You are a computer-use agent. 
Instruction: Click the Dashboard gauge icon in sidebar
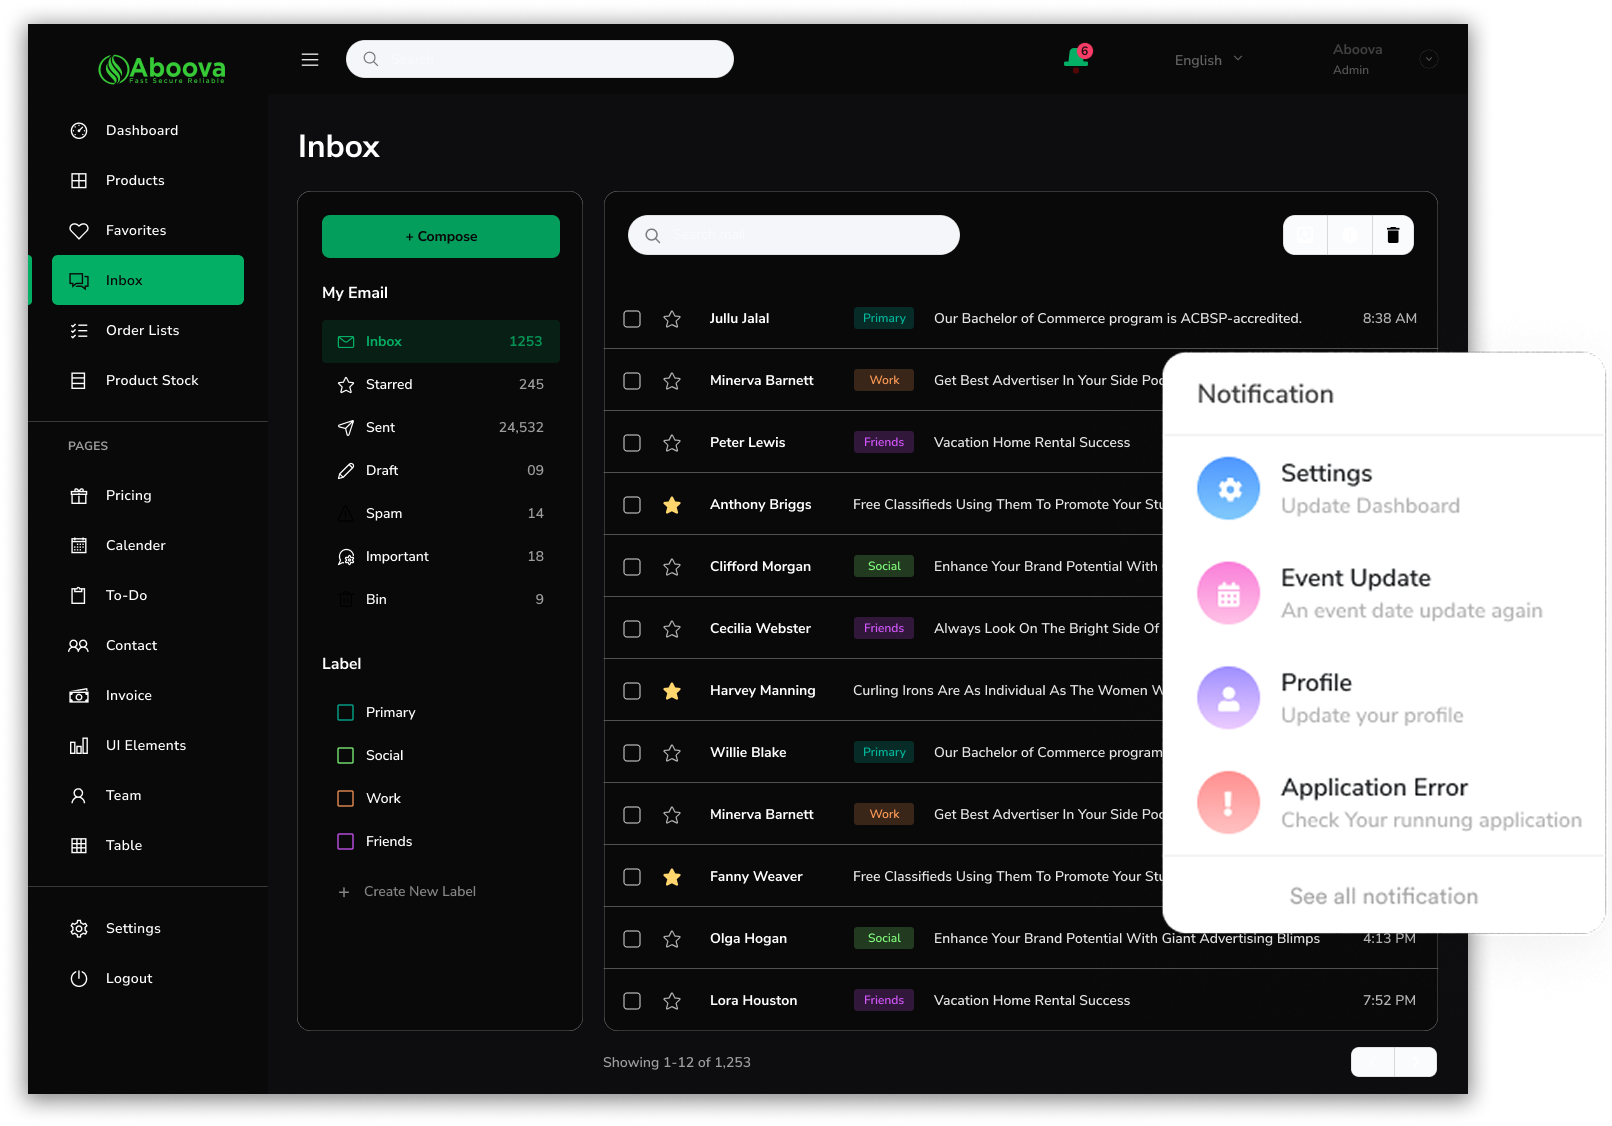[79, 130]
